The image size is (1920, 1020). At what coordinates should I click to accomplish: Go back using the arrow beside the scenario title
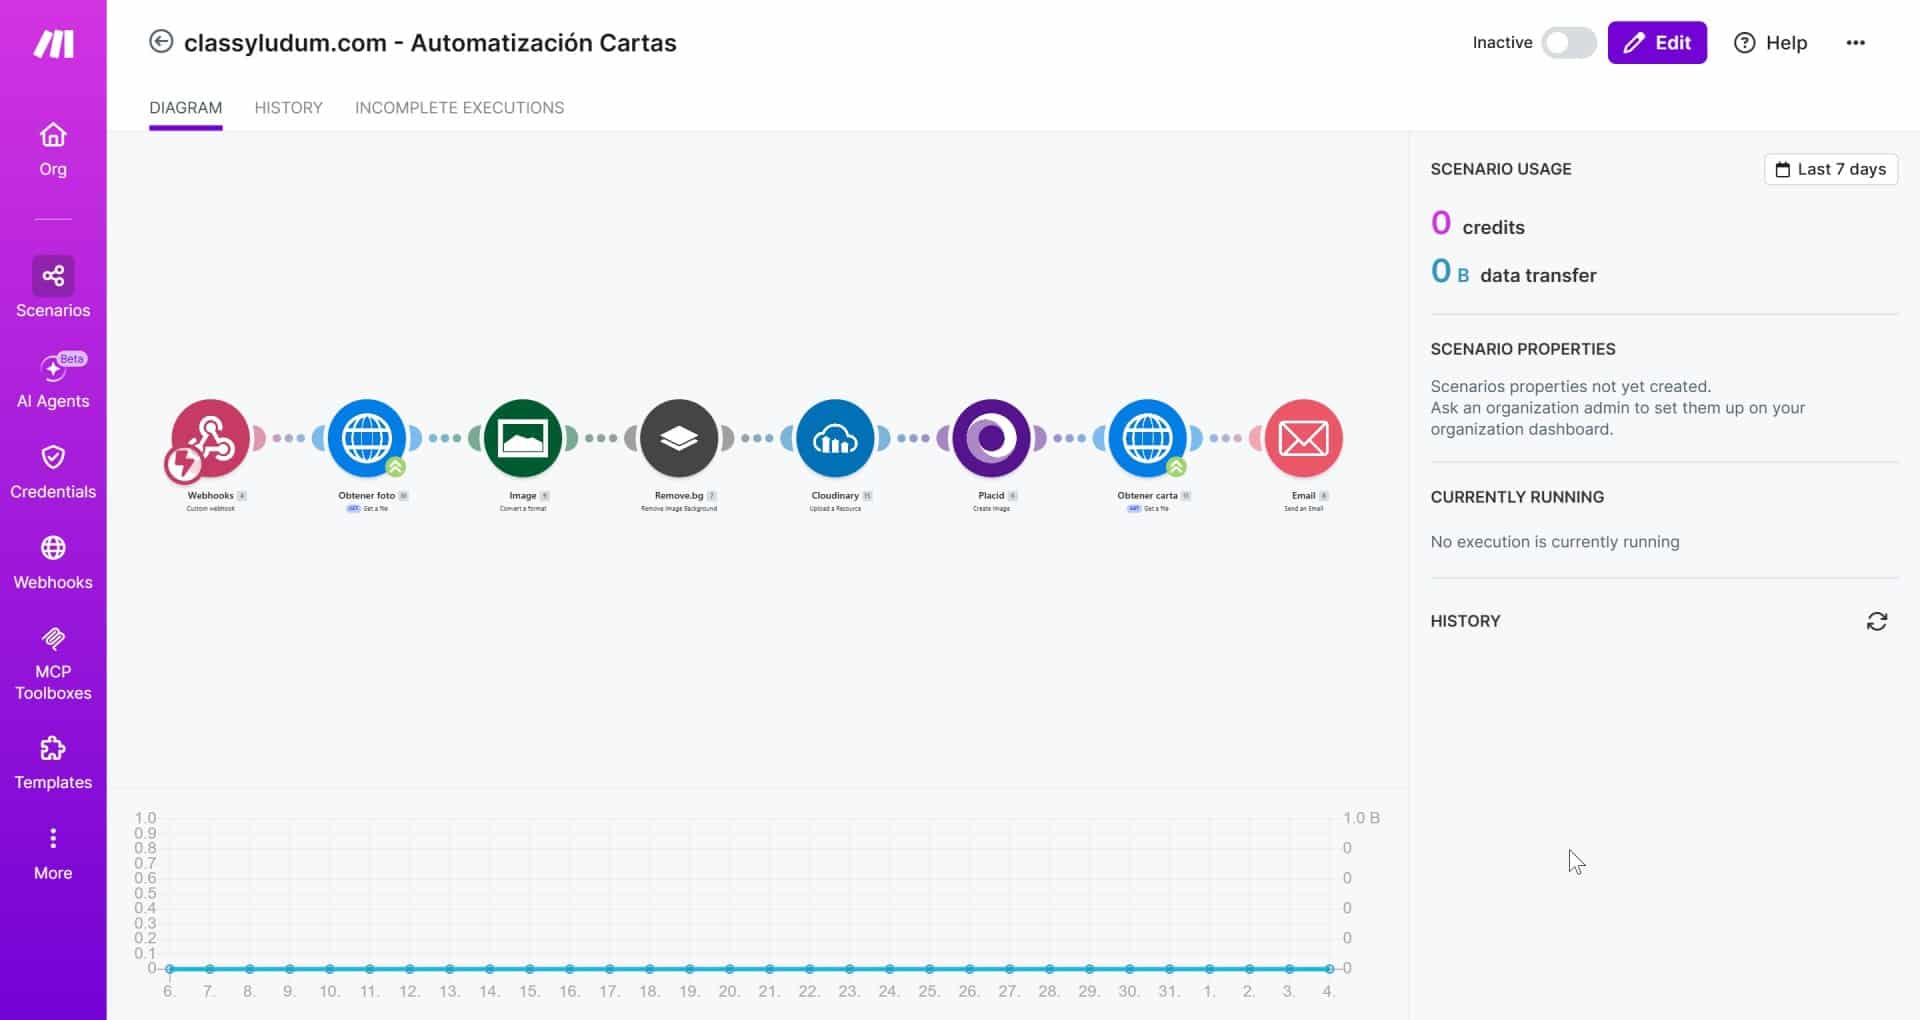(161, 42)
